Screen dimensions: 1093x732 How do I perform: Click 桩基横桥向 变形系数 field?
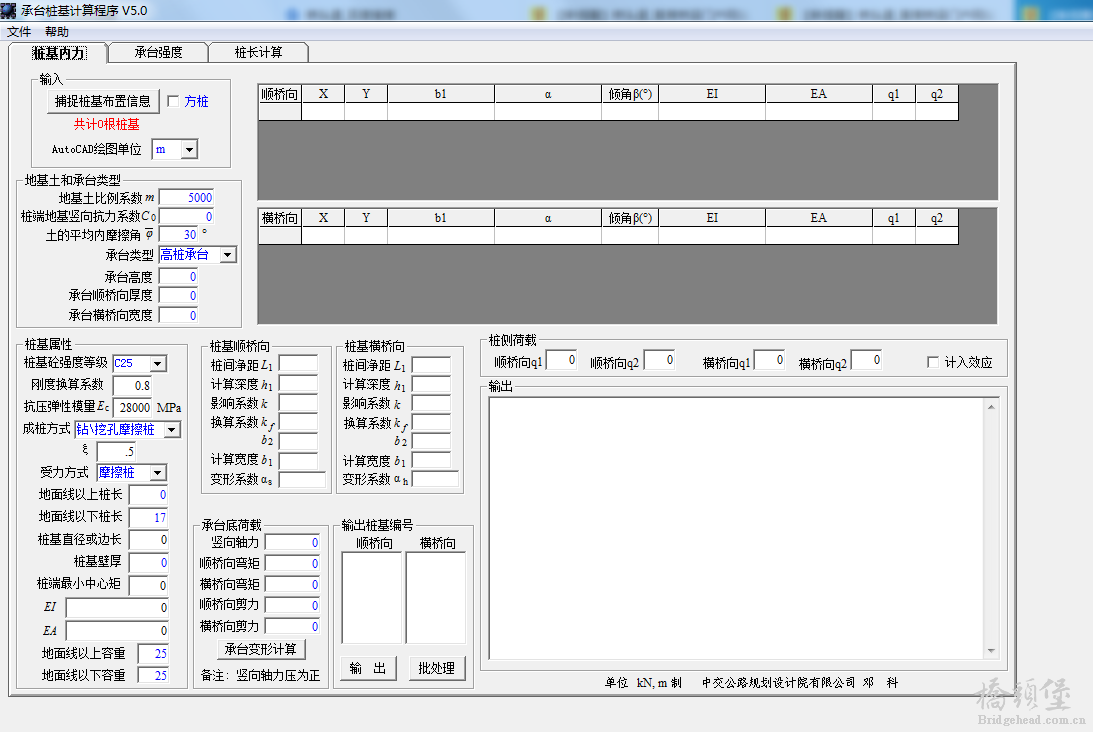(435, 479)
